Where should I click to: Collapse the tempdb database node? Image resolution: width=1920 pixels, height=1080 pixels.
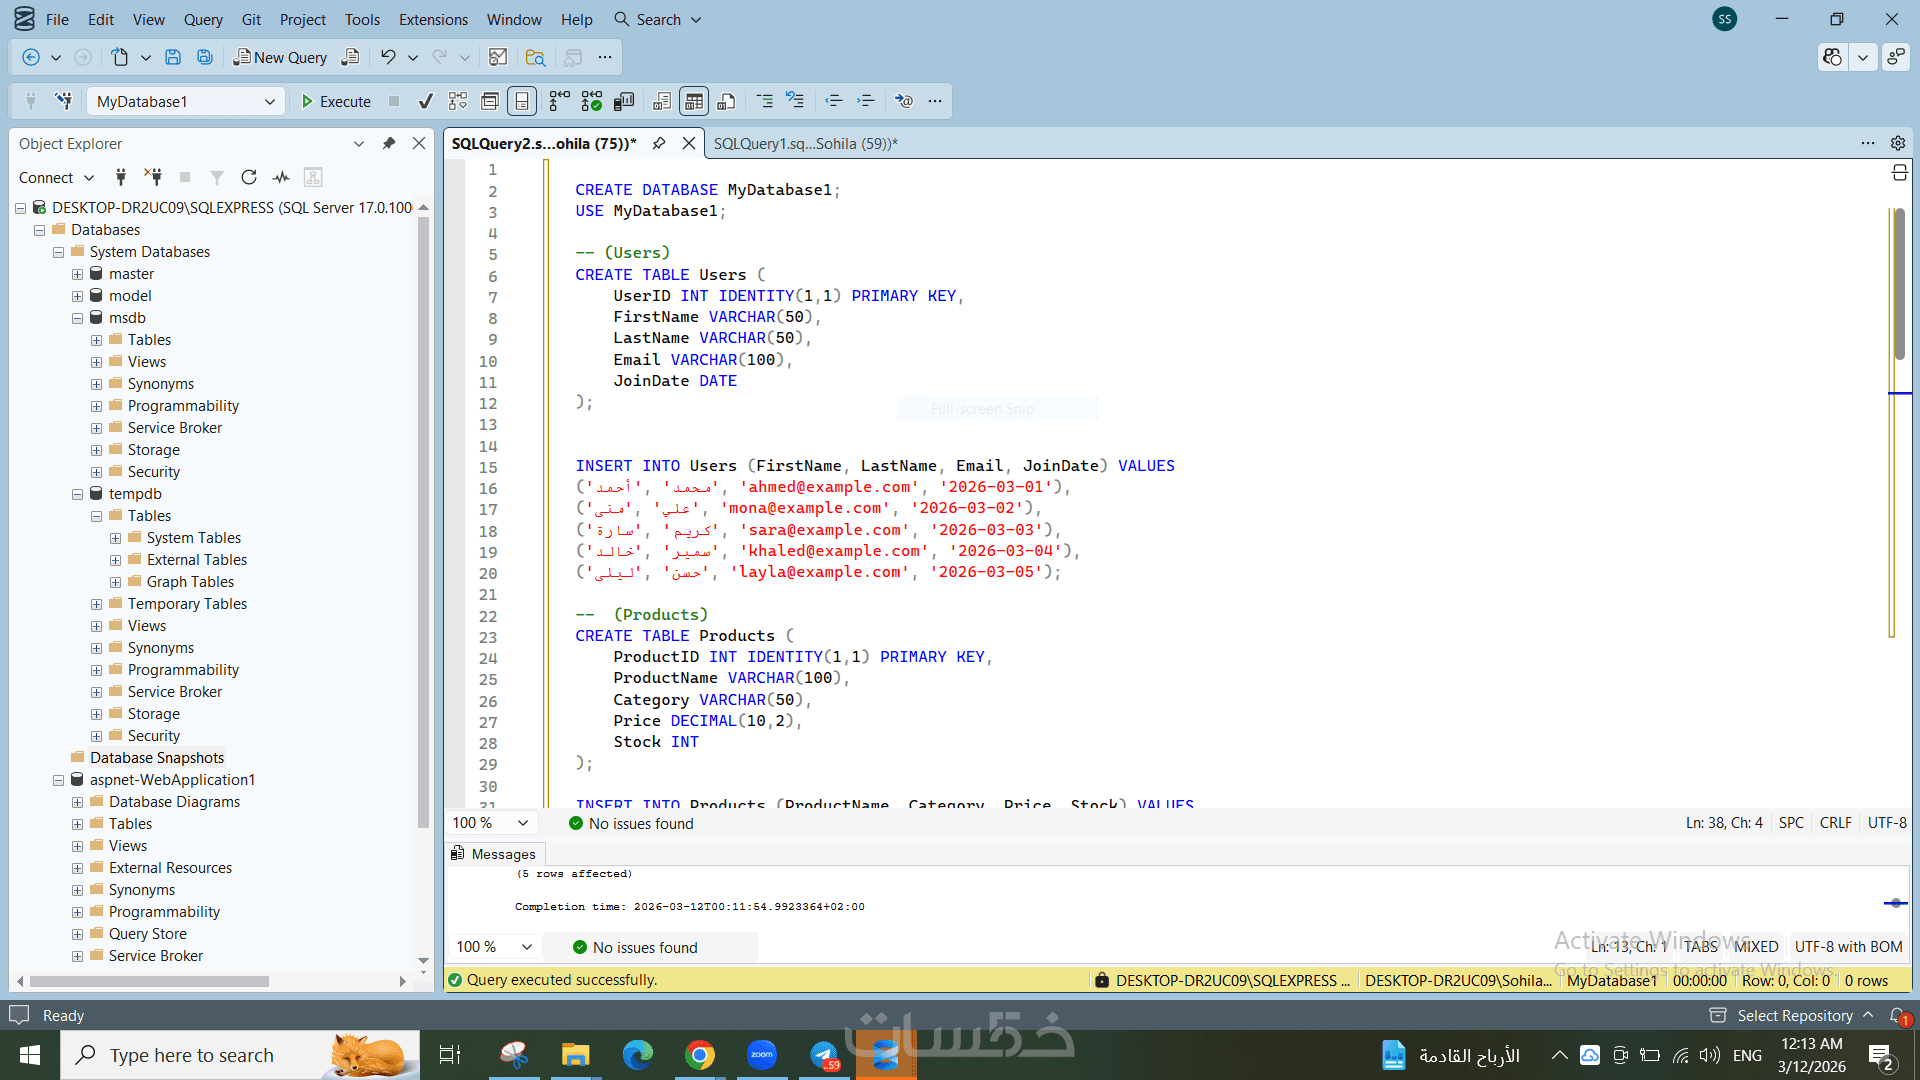click(x=77, y=494)
